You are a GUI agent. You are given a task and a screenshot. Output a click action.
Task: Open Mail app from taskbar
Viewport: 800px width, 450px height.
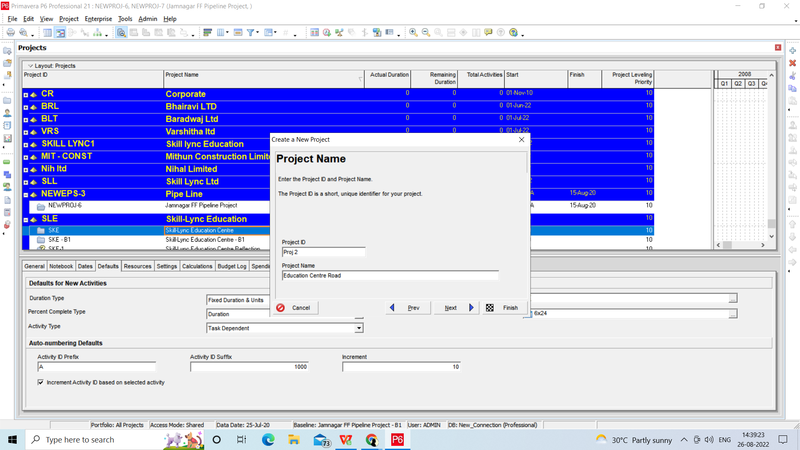point(321,439)
